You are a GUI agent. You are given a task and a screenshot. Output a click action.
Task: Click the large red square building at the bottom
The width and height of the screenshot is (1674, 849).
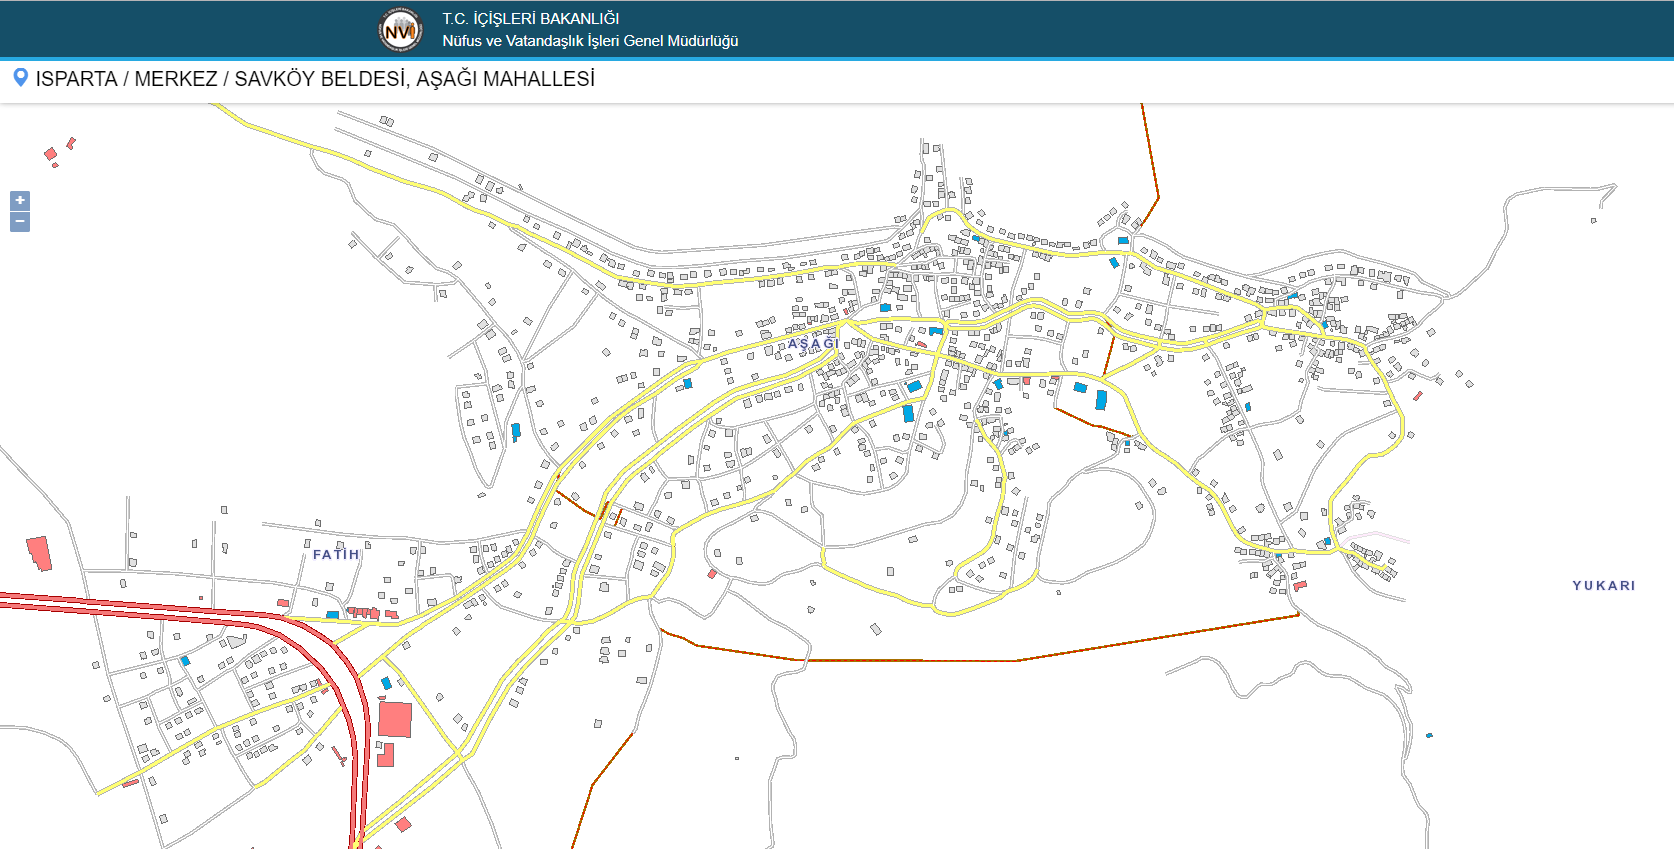click(395, 719)
